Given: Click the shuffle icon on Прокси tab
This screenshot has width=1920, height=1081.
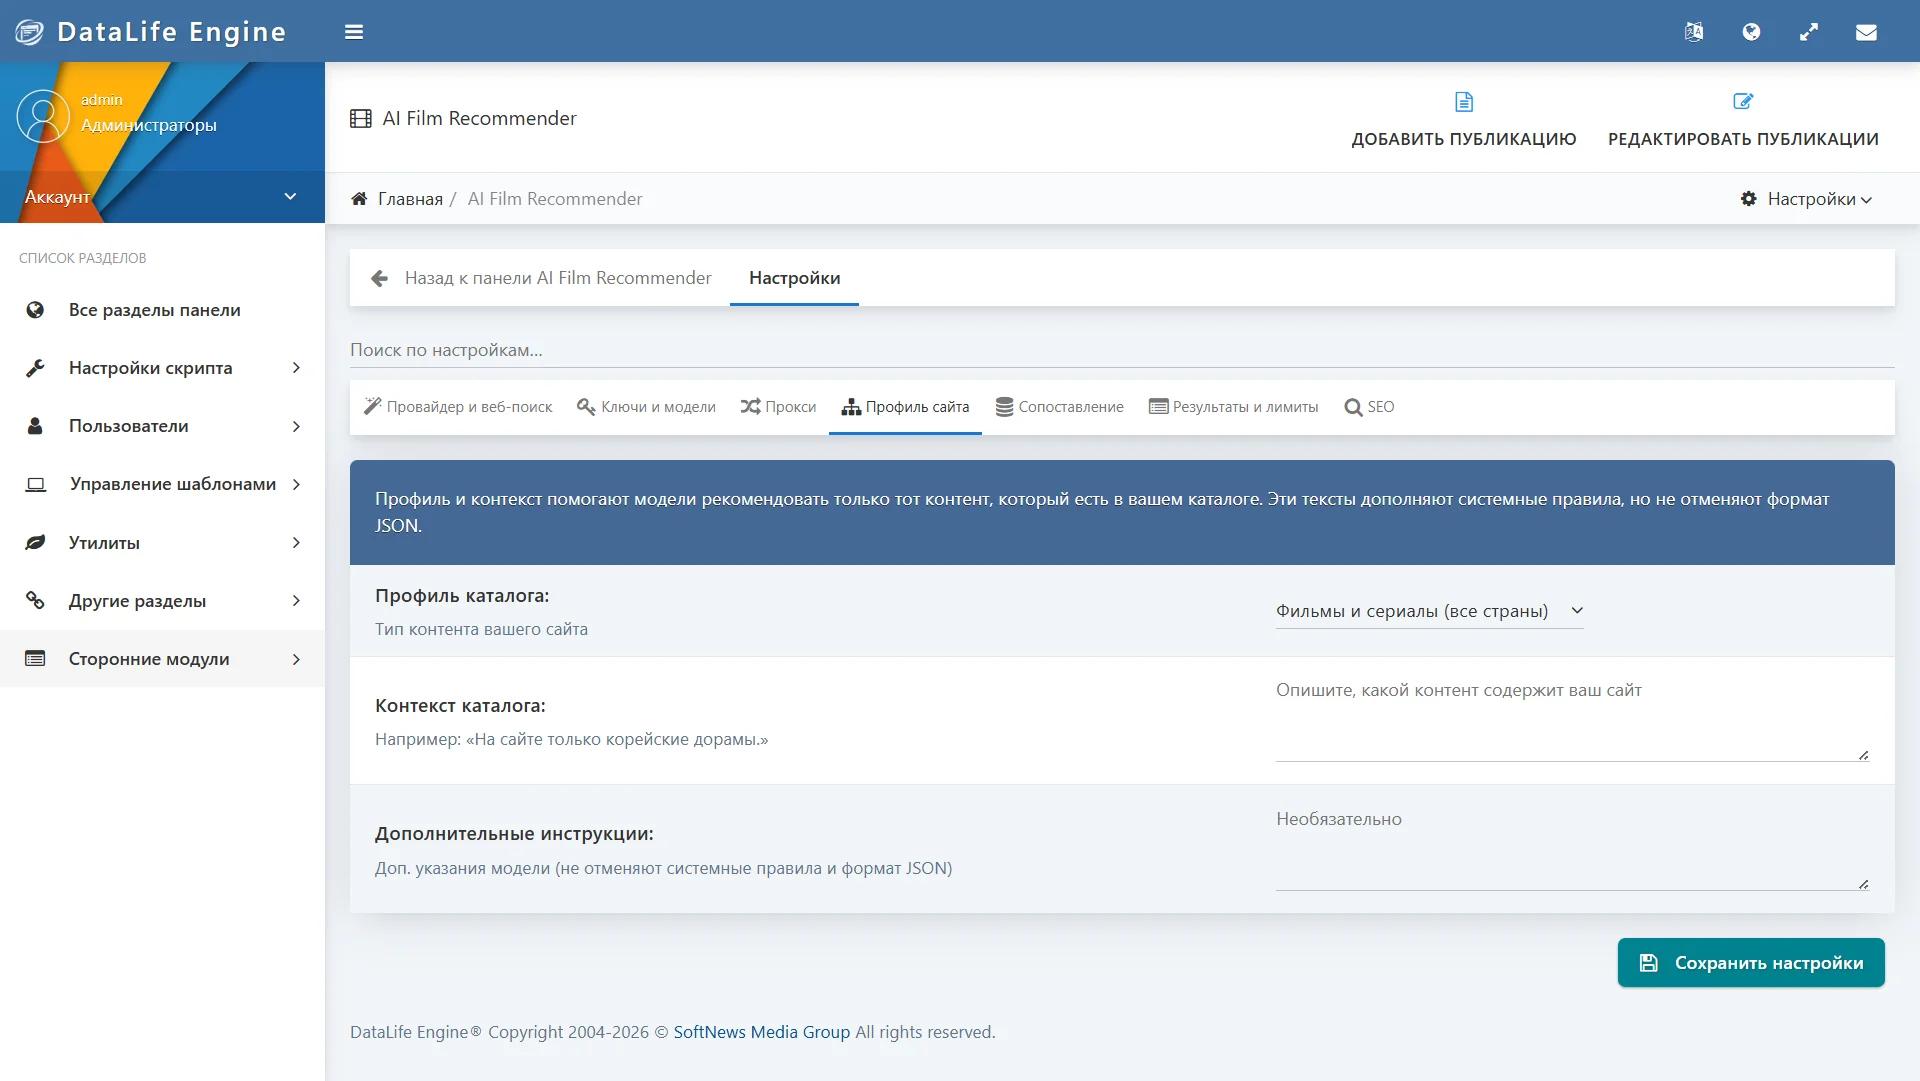Looking at the screenshot, I should click(x=750, y=407).
